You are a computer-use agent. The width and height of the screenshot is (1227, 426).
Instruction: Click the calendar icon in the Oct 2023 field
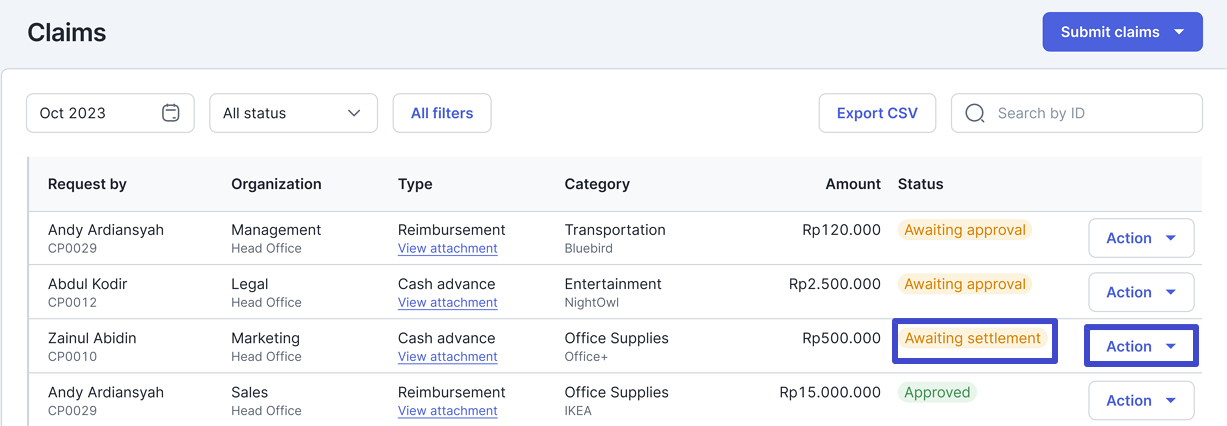(x=171, y=113)
